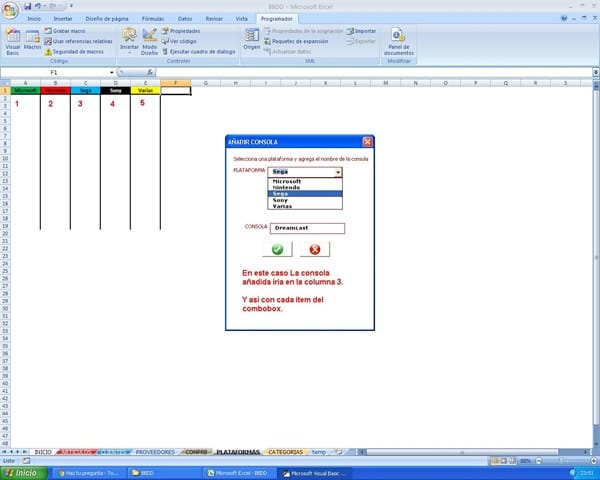The height and width of the screenshot is (480, 600).
Task: Click green checkmark accept button in dialog
Action: pos(277,249)
